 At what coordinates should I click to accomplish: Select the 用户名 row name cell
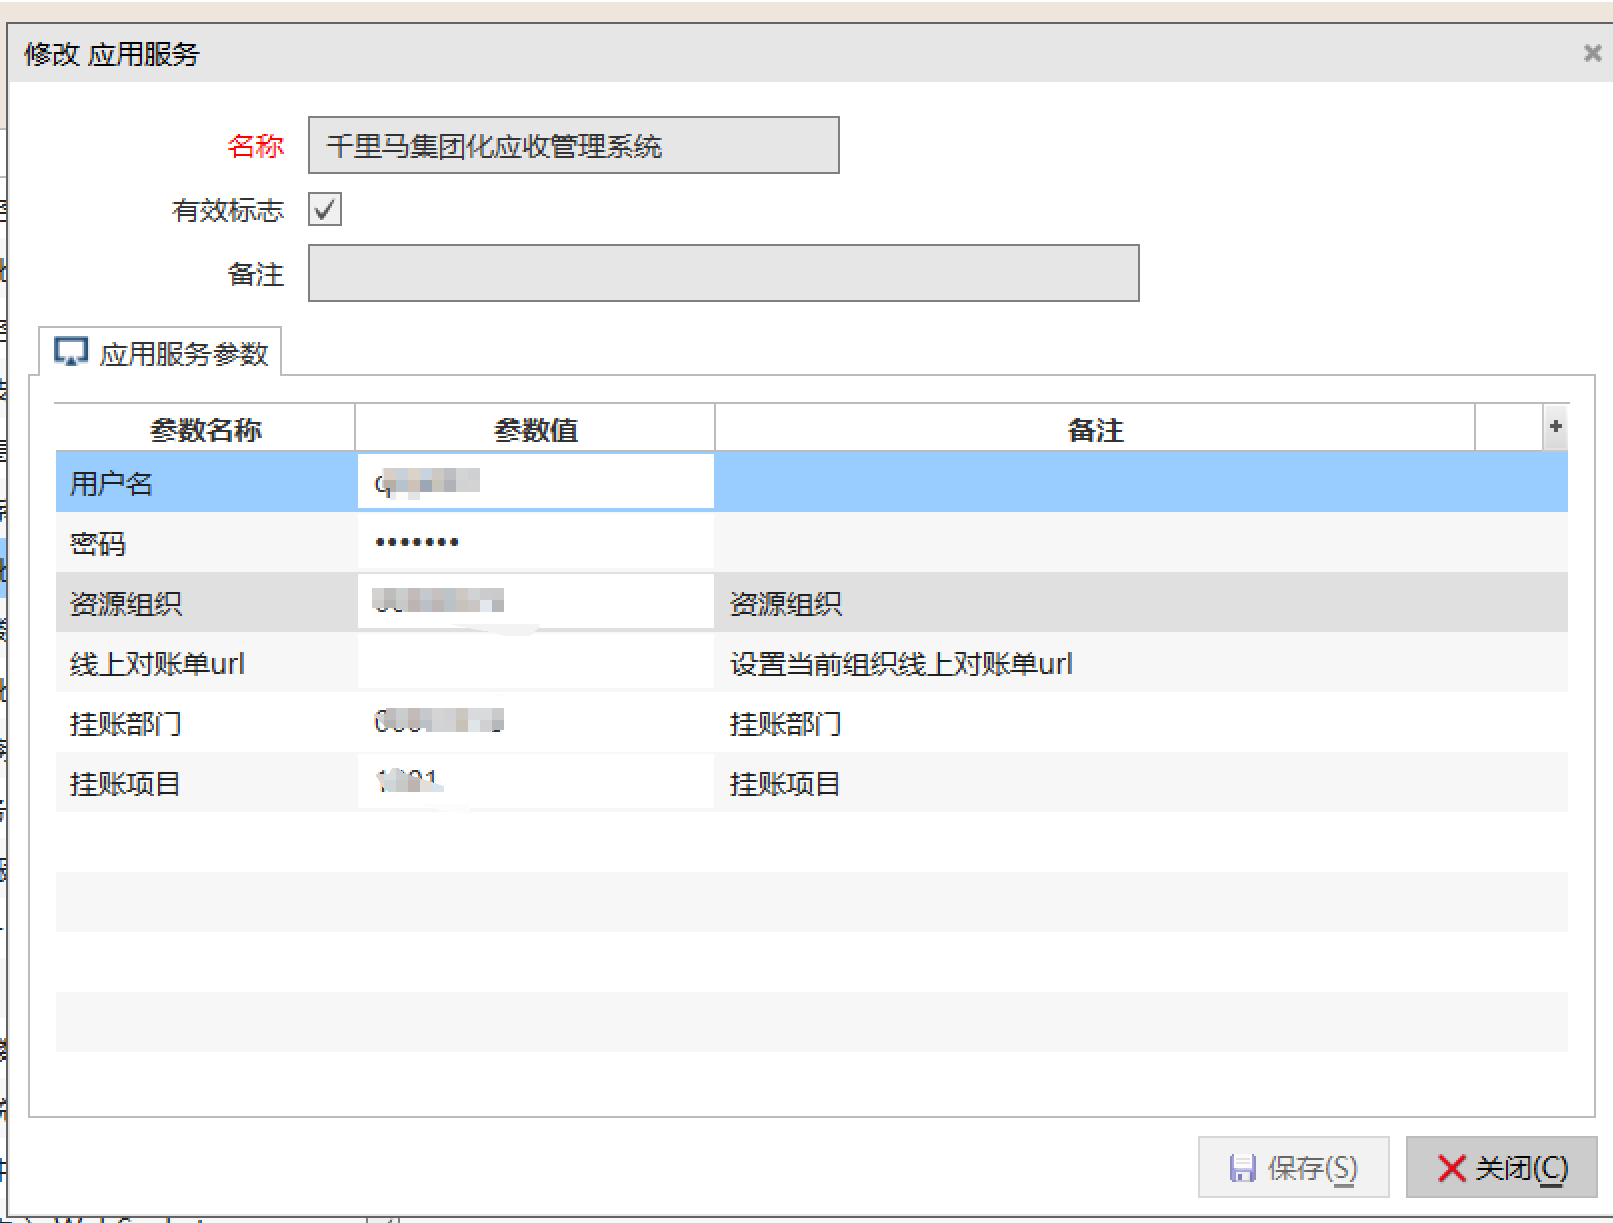[x=206, y=483]
